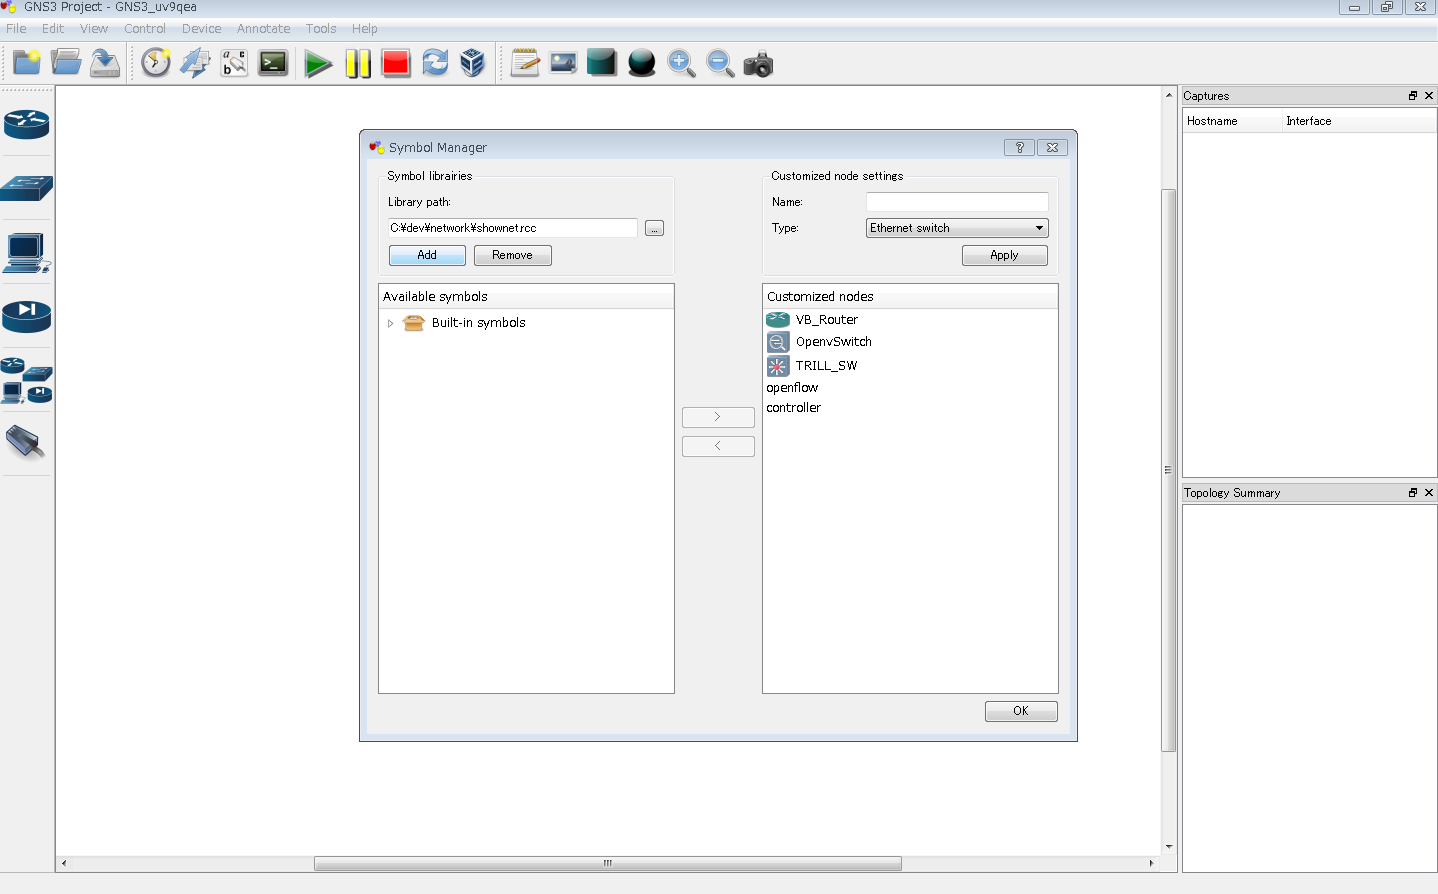Apply the customized node settings
This screenshot has height=894, width=1438.
(x=1004, y=255)
